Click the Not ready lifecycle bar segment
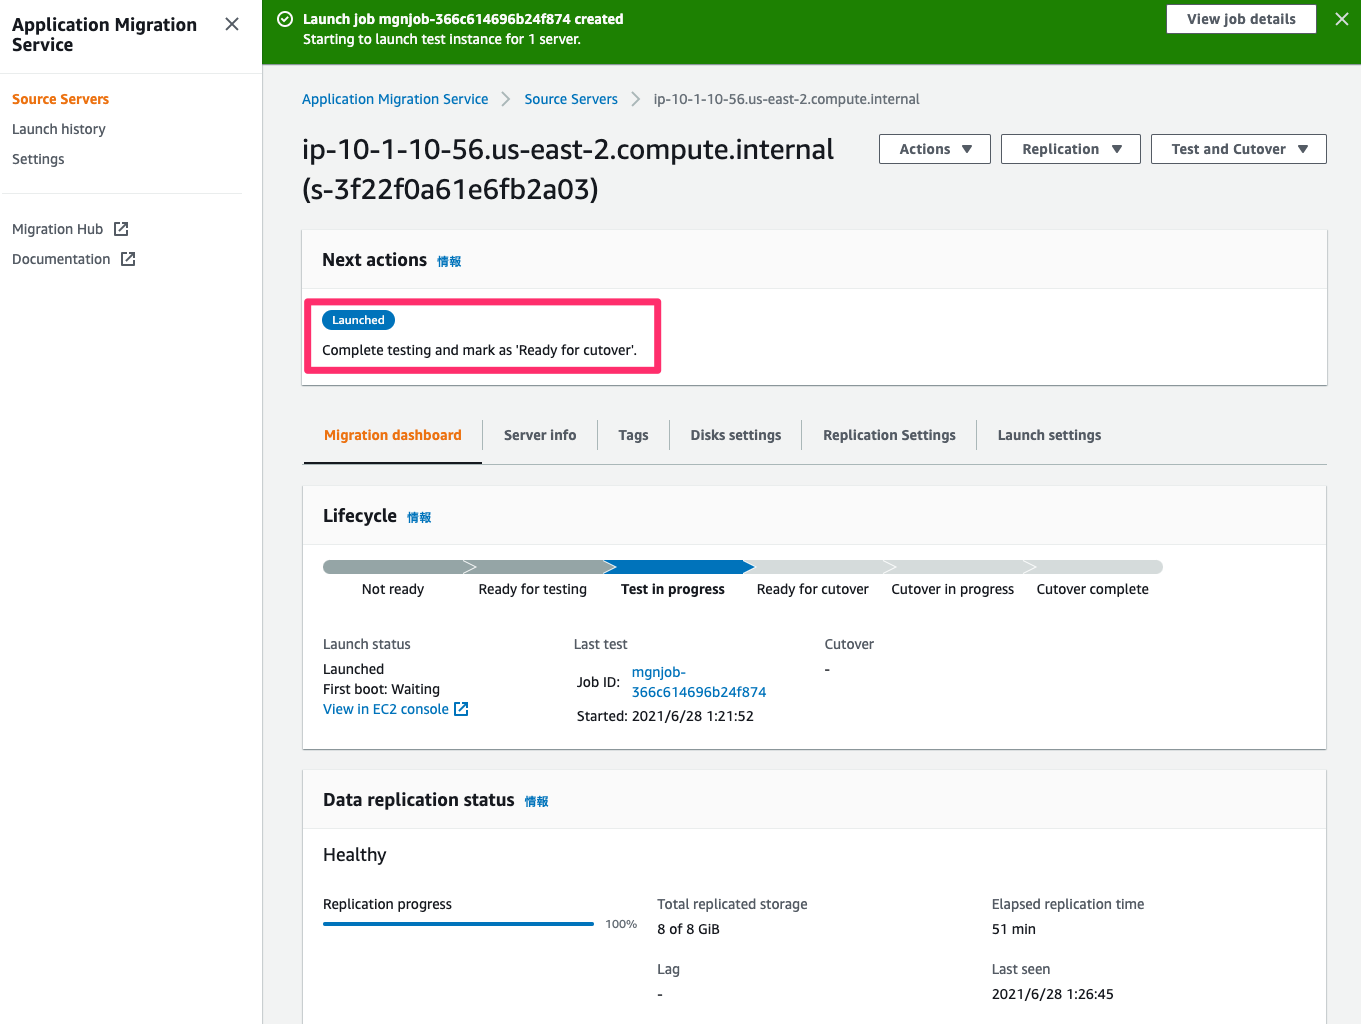This screenshot has height=1024, width=1361. tap(398, 567)
